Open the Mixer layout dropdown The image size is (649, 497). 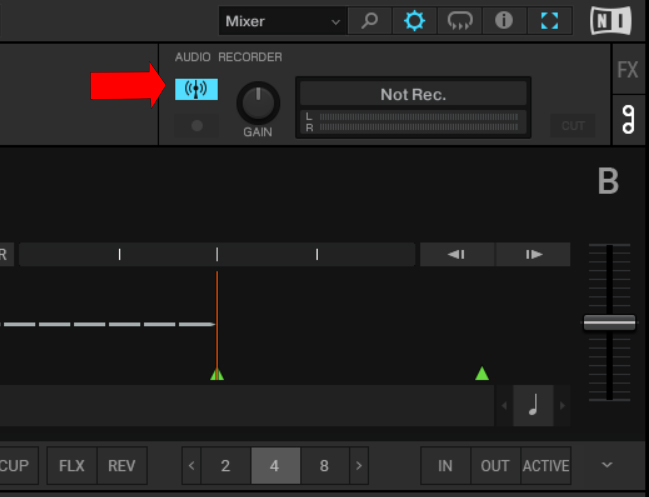tap(282, 21)
